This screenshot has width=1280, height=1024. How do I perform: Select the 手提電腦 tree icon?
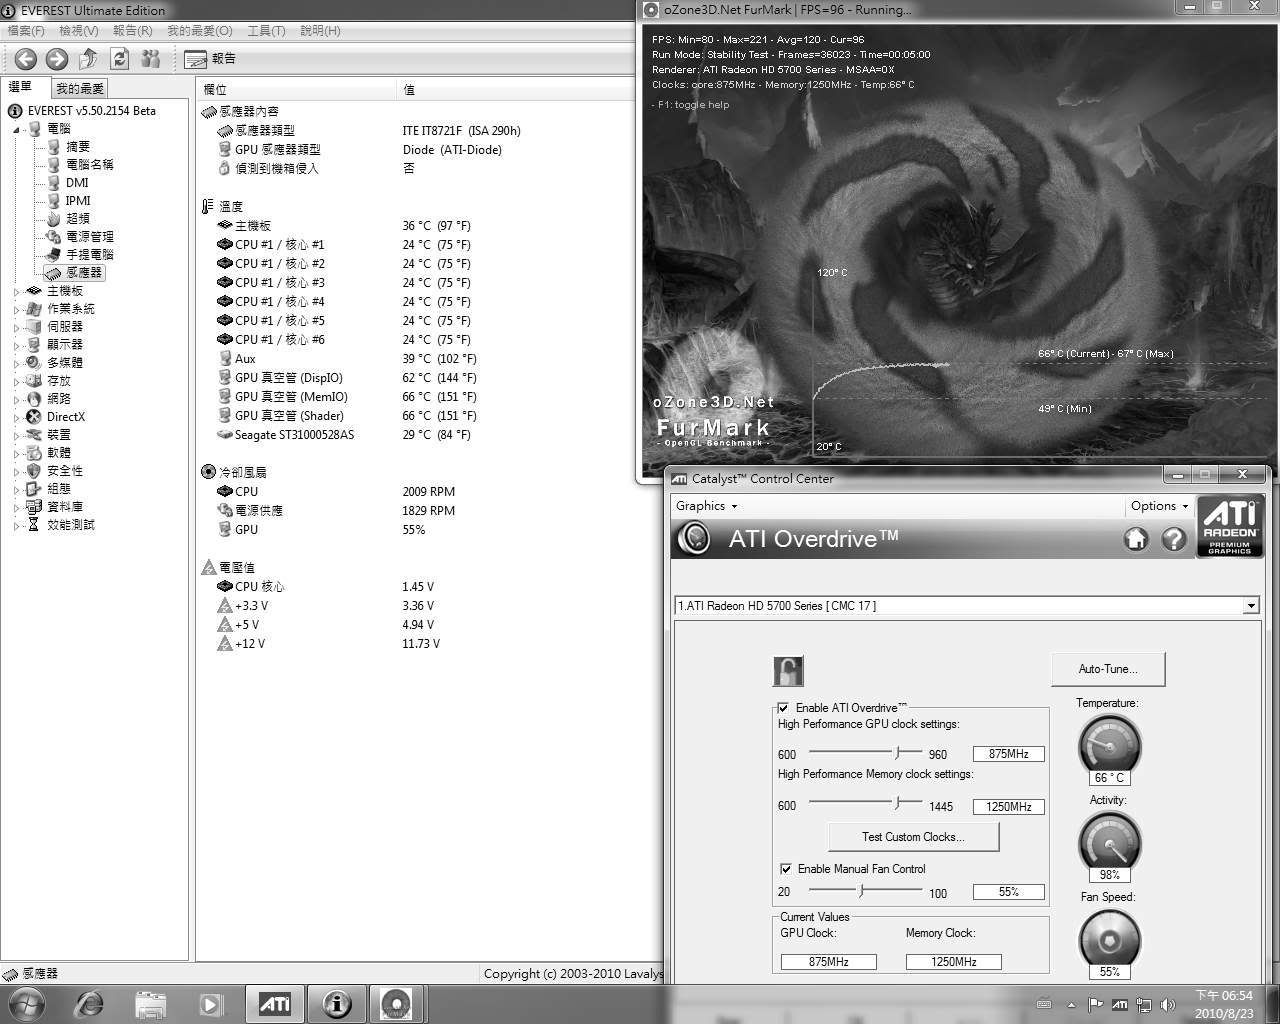point(54,255)
